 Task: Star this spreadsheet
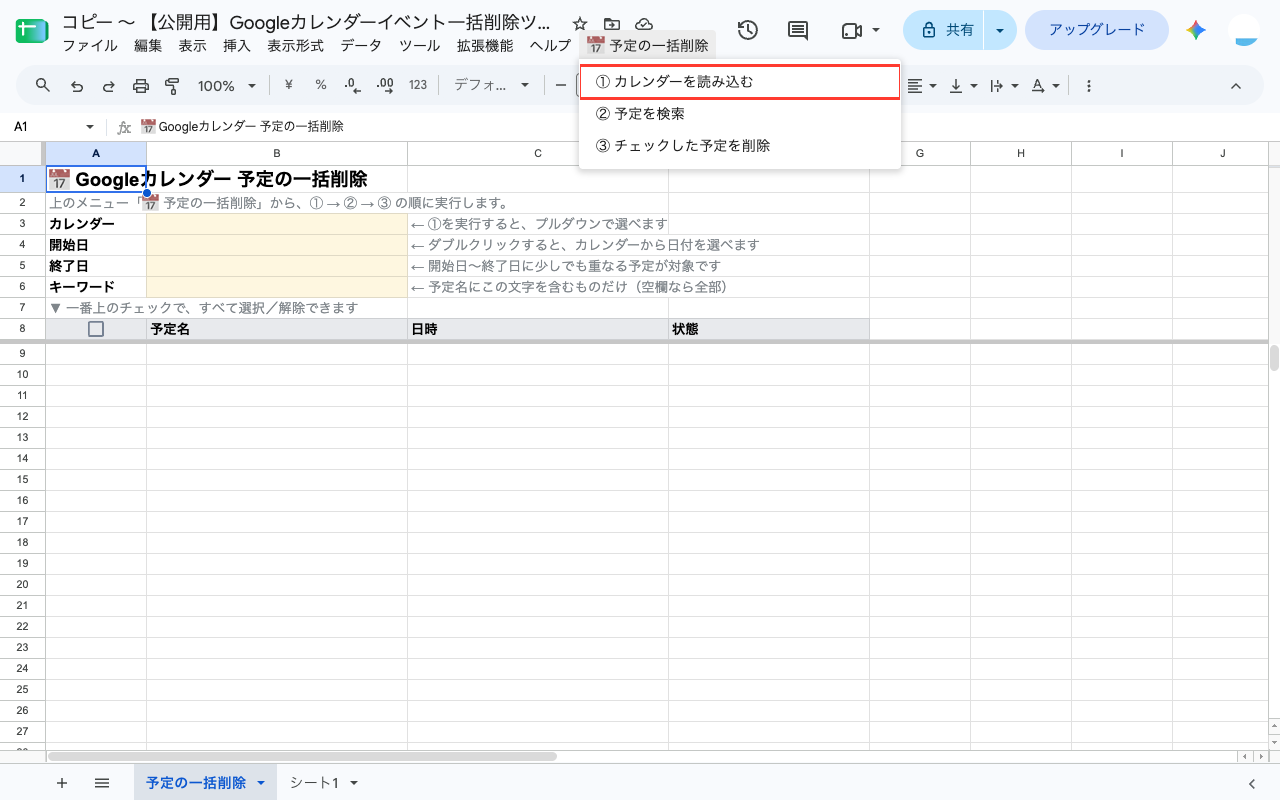coord(580,24)
